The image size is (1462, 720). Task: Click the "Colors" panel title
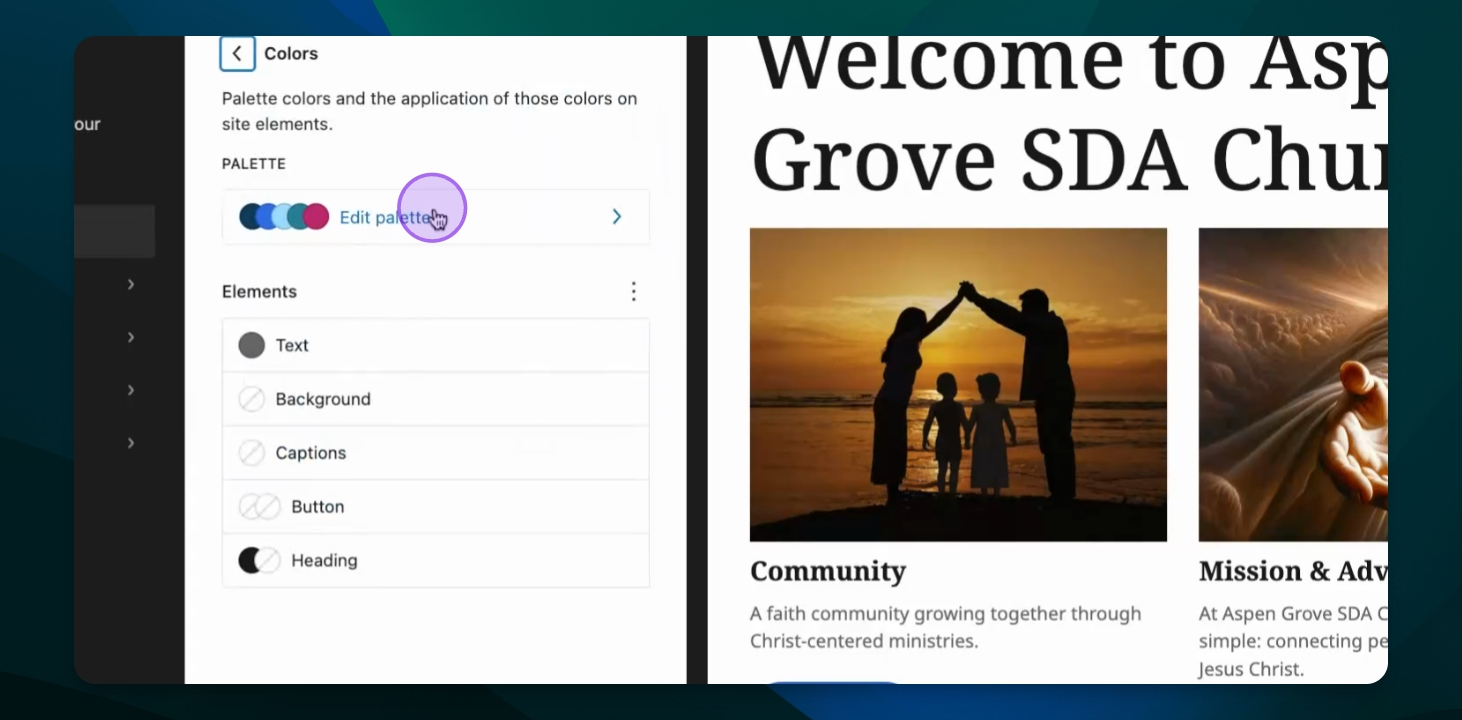point(291,53)
